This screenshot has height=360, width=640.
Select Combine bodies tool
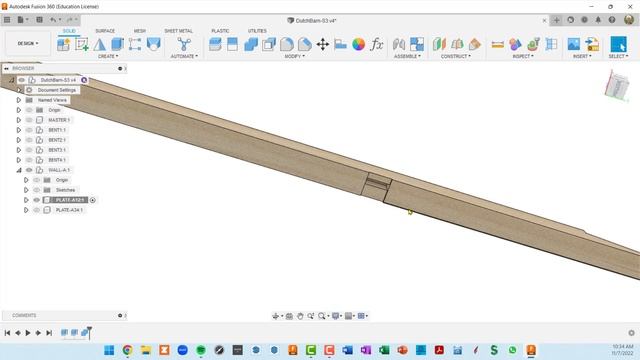pyautogui.click(x=251, y=44)
